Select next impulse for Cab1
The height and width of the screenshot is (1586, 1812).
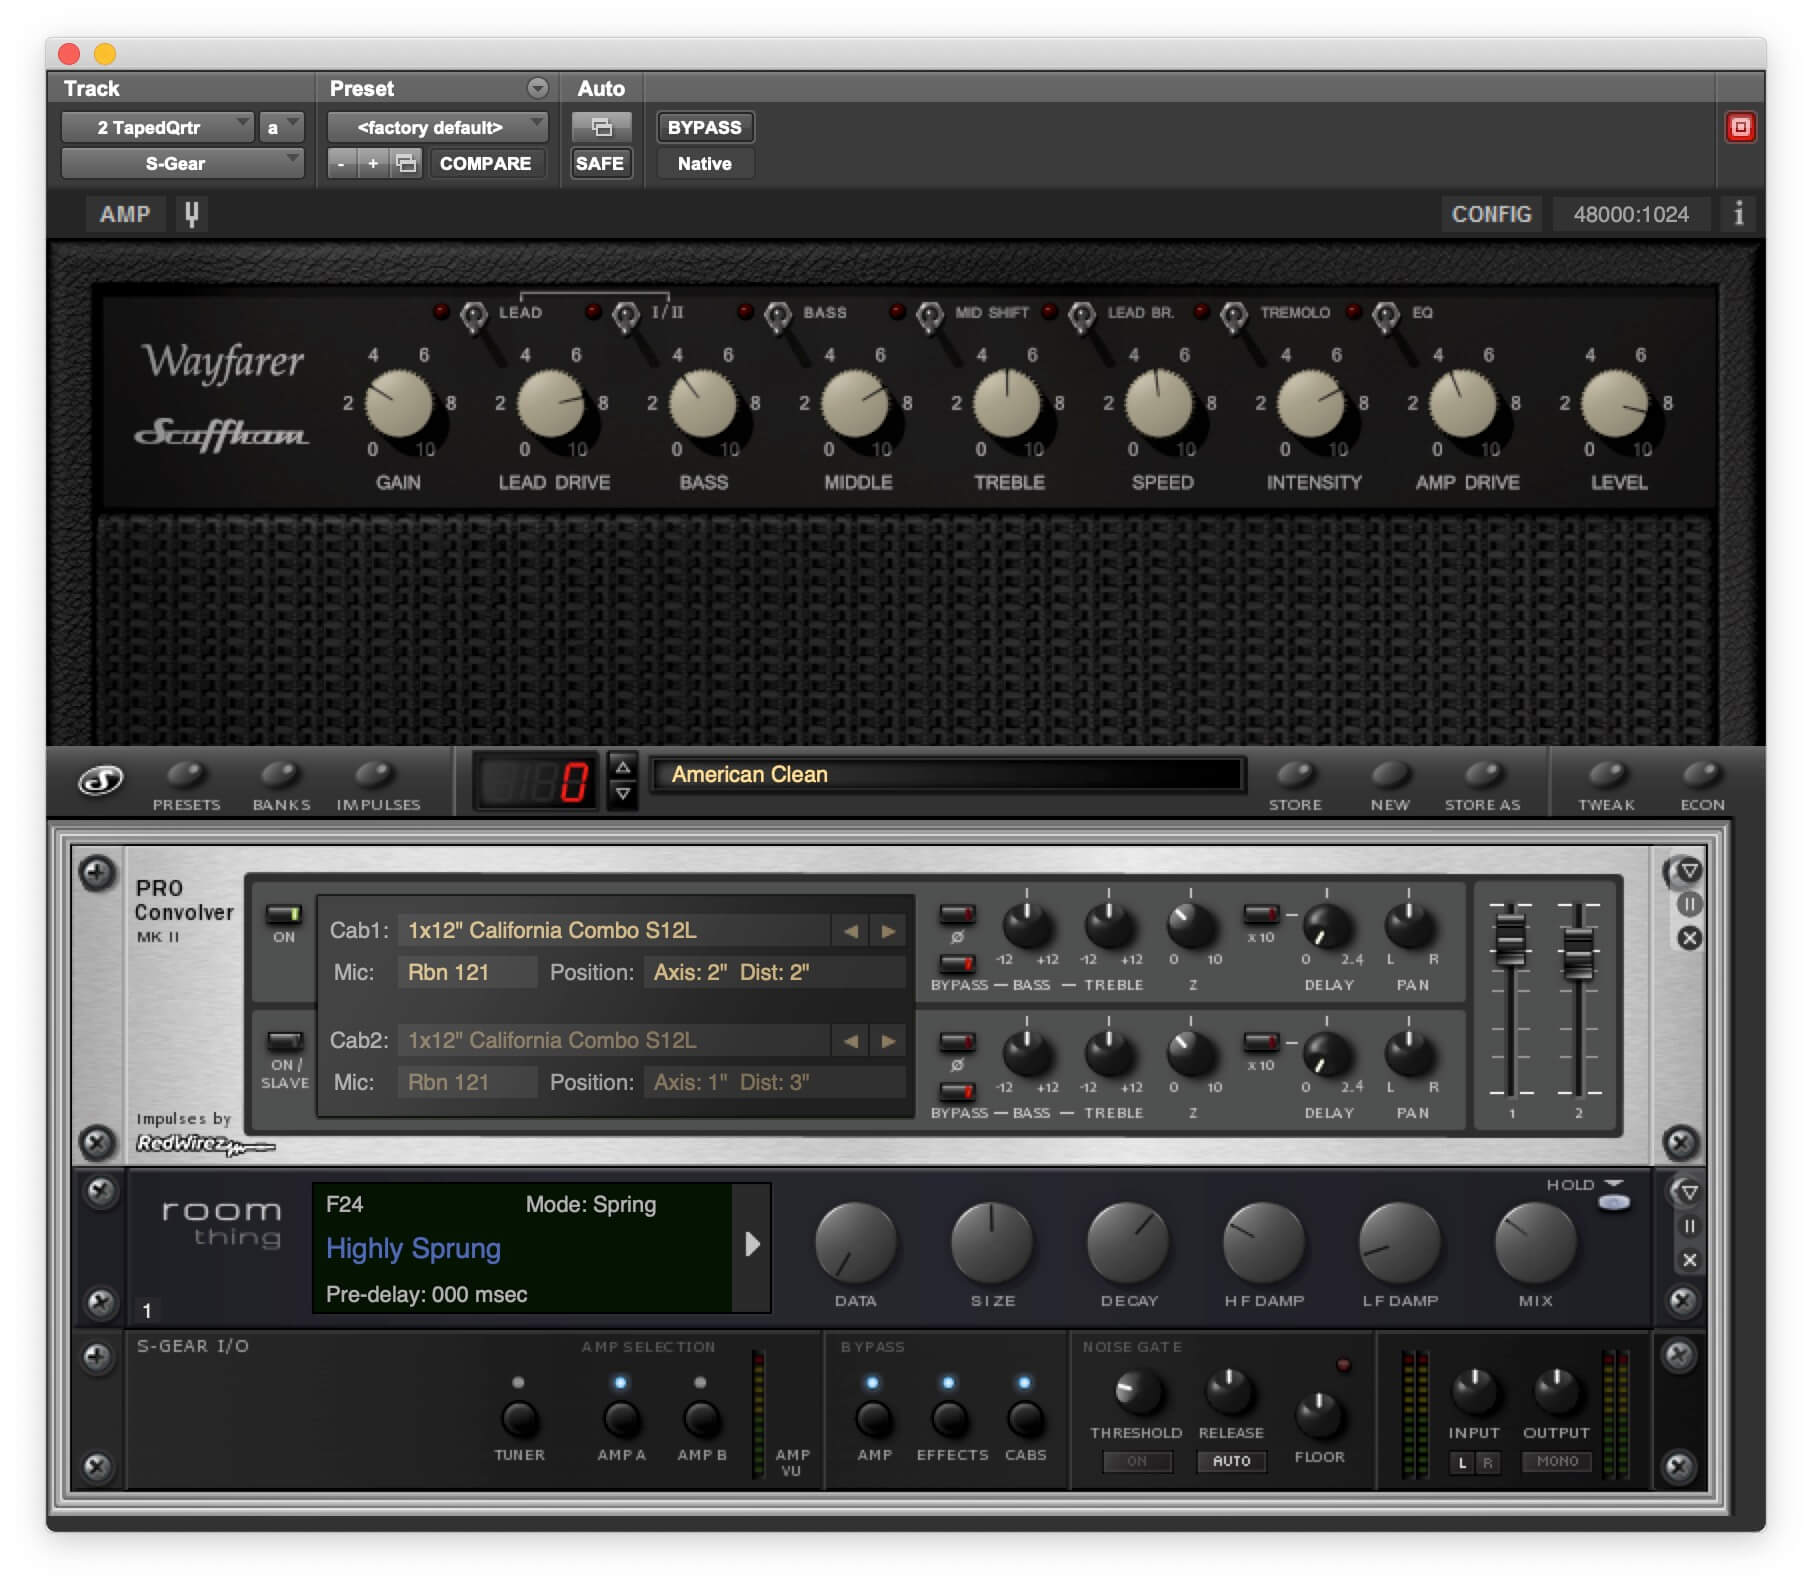[888, 931]
